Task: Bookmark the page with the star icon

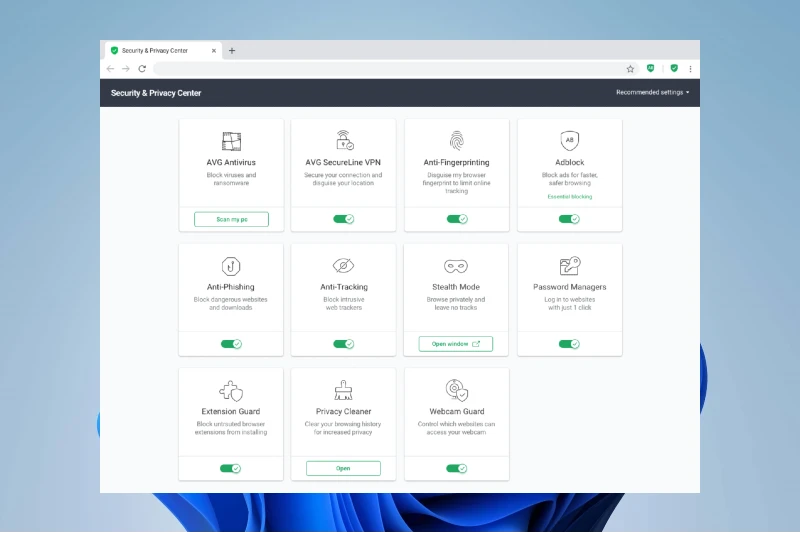Action: pos(630,69)
